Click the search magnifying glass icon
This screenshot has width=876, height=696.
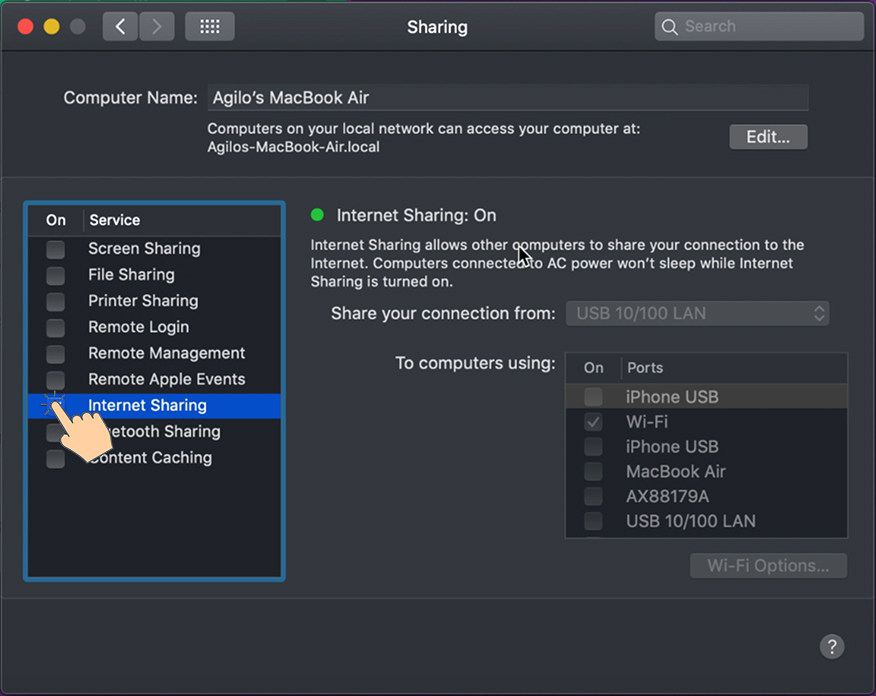[x=670, y=26]
